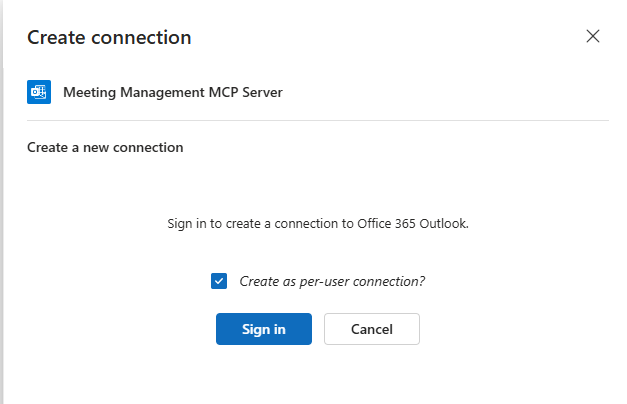
Task: Uncheck Create as per-user connection checkbox
Action: click(219, 281)
